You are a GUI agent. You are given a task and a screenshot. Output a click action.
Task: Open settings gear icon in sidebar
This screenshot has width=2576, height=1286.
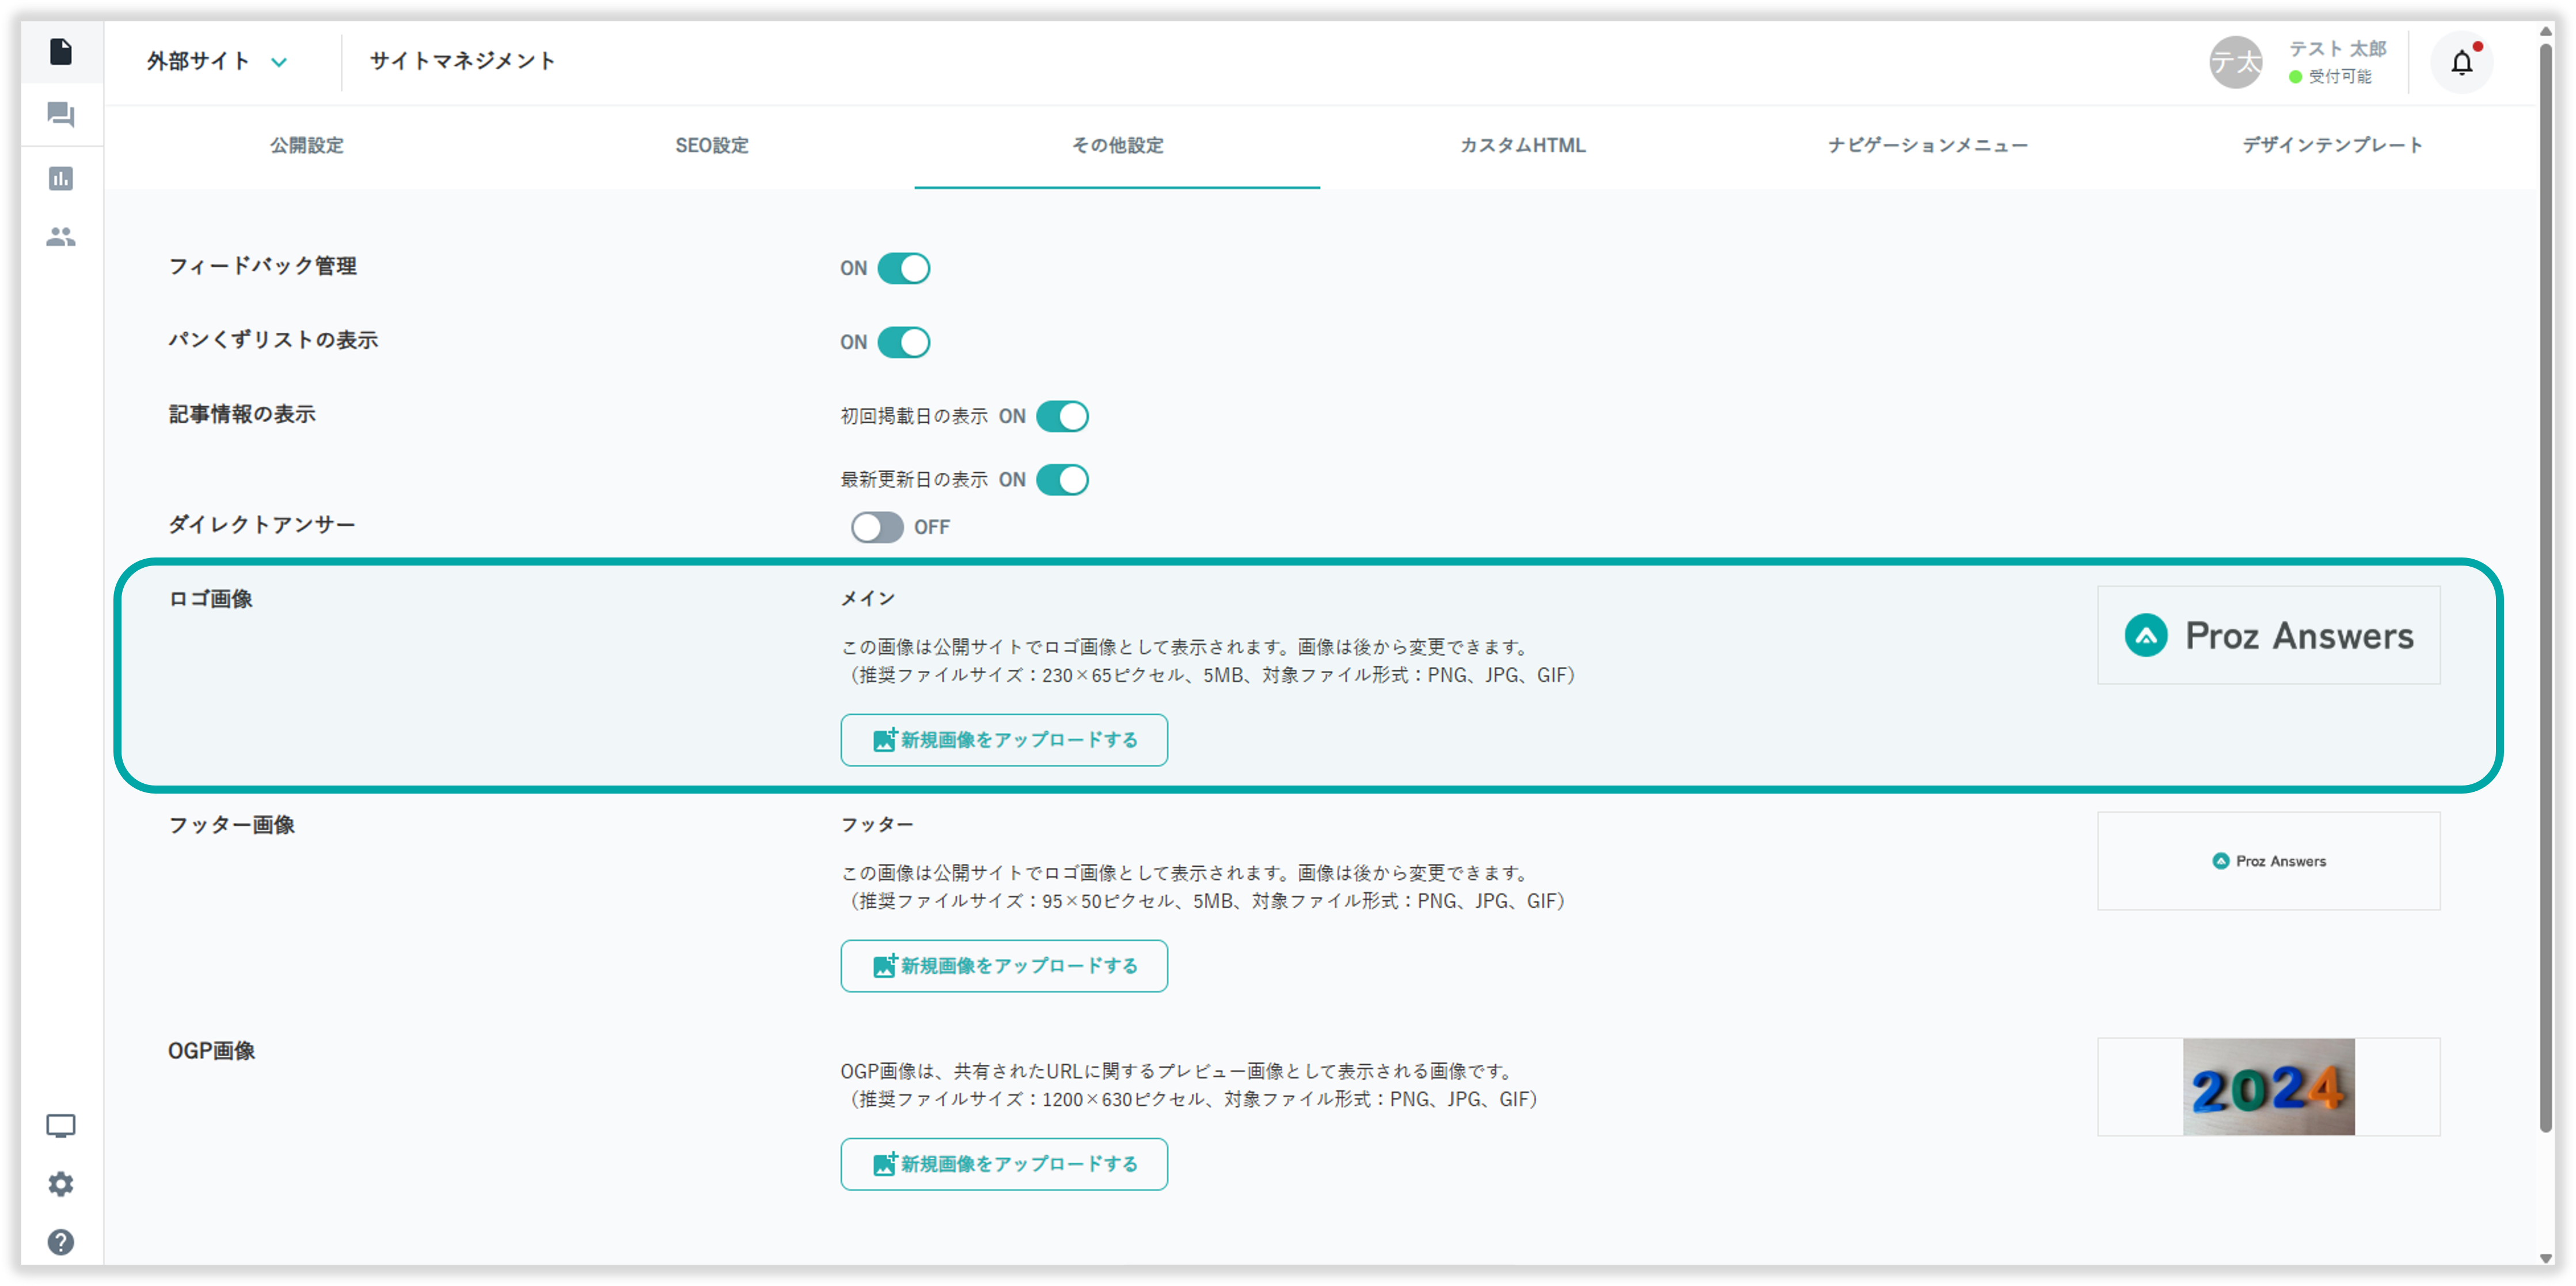(60, 1184)
